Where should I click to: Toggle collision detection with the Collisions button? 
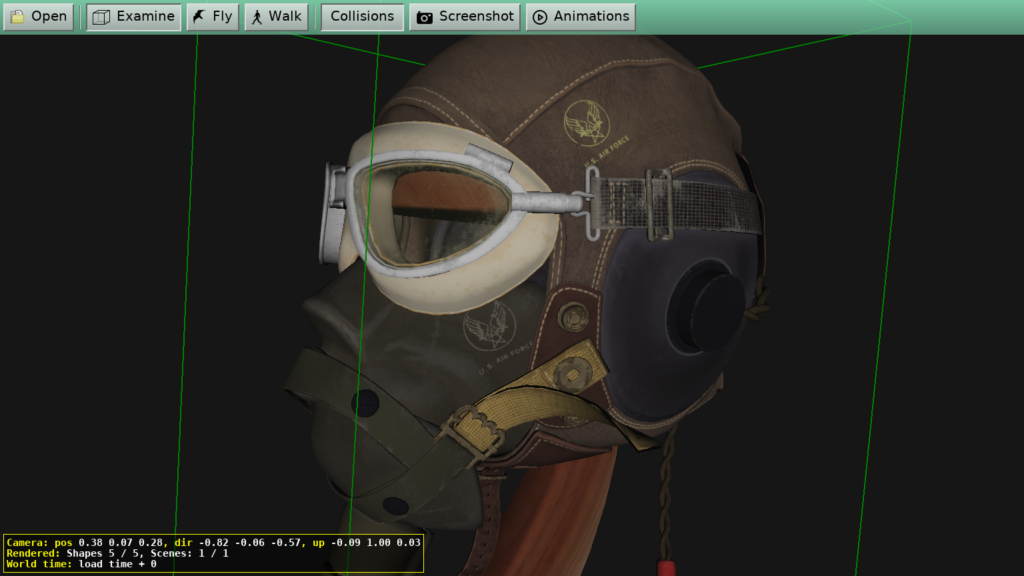tap(361, 16)
